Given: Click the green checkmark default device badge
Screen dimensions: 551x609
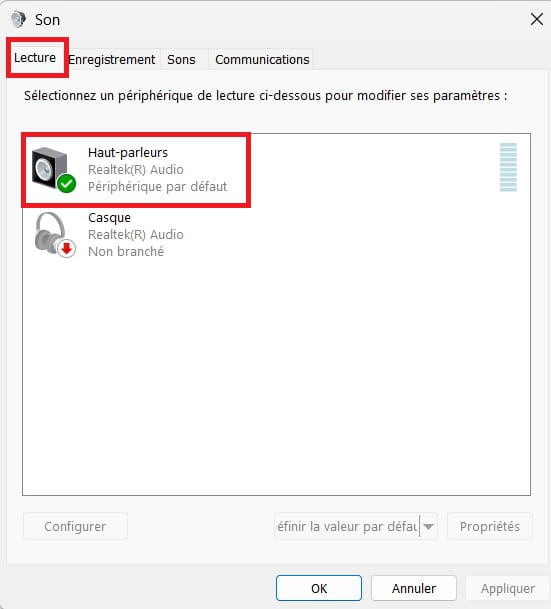Looking at the screenshot, I should coord(66,183).
